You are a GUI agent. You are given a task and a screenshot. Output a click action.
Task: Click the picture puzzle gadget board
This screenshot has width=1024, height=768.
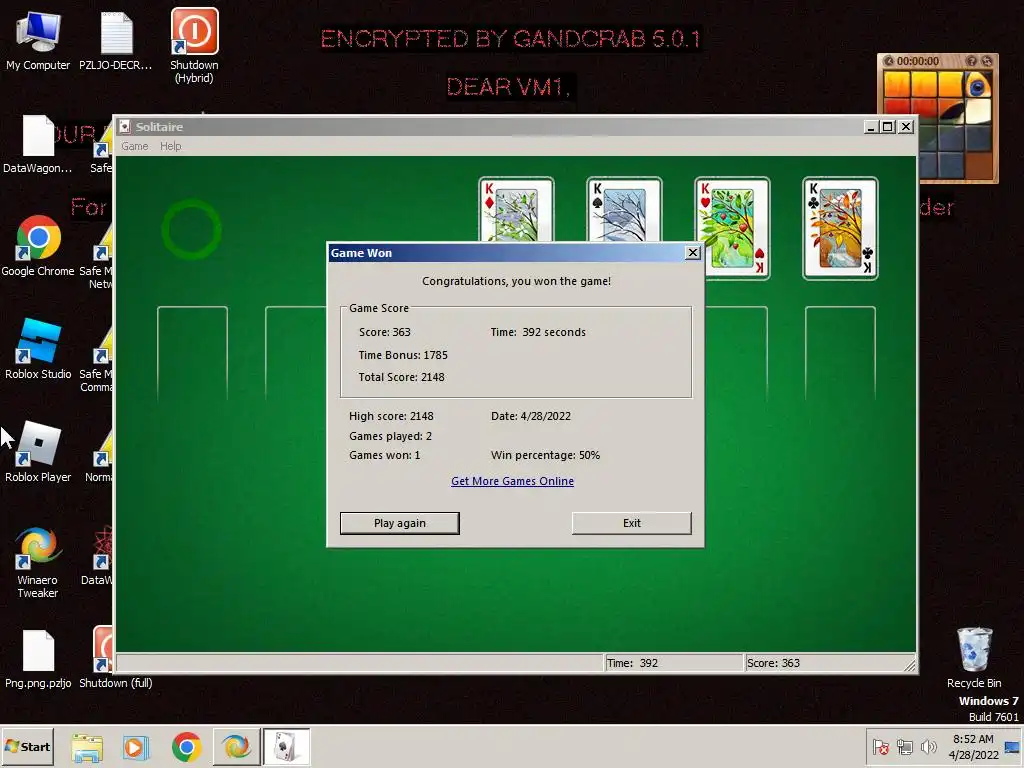click(x=938, y=124)
